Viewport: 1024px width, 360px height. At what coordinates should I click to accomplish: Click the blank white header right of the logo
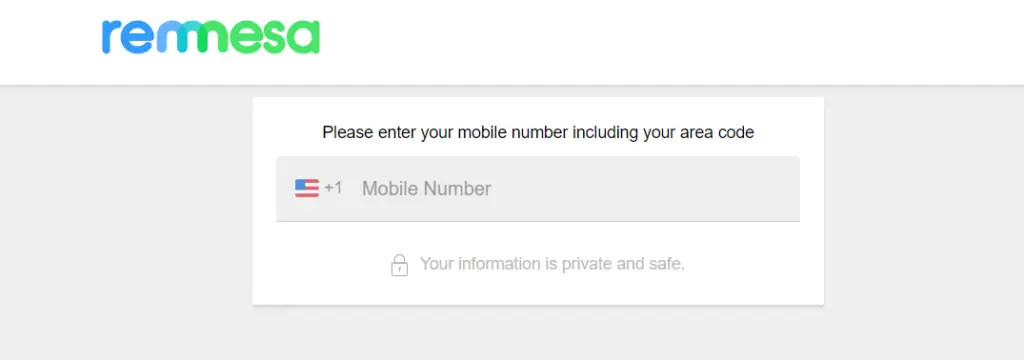coord(653,39)
